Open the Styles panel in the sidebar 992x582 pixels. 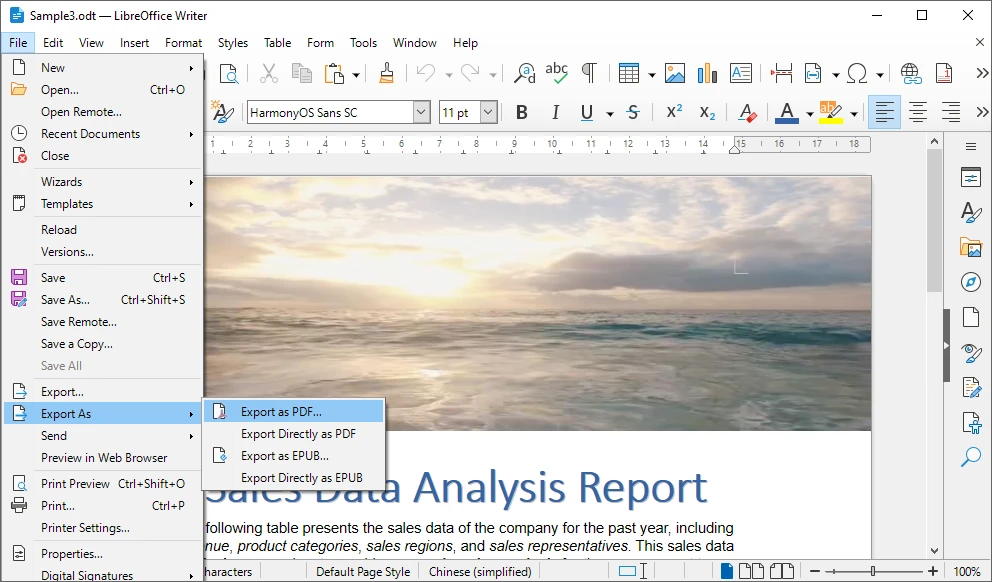click(x=971, y=211)
